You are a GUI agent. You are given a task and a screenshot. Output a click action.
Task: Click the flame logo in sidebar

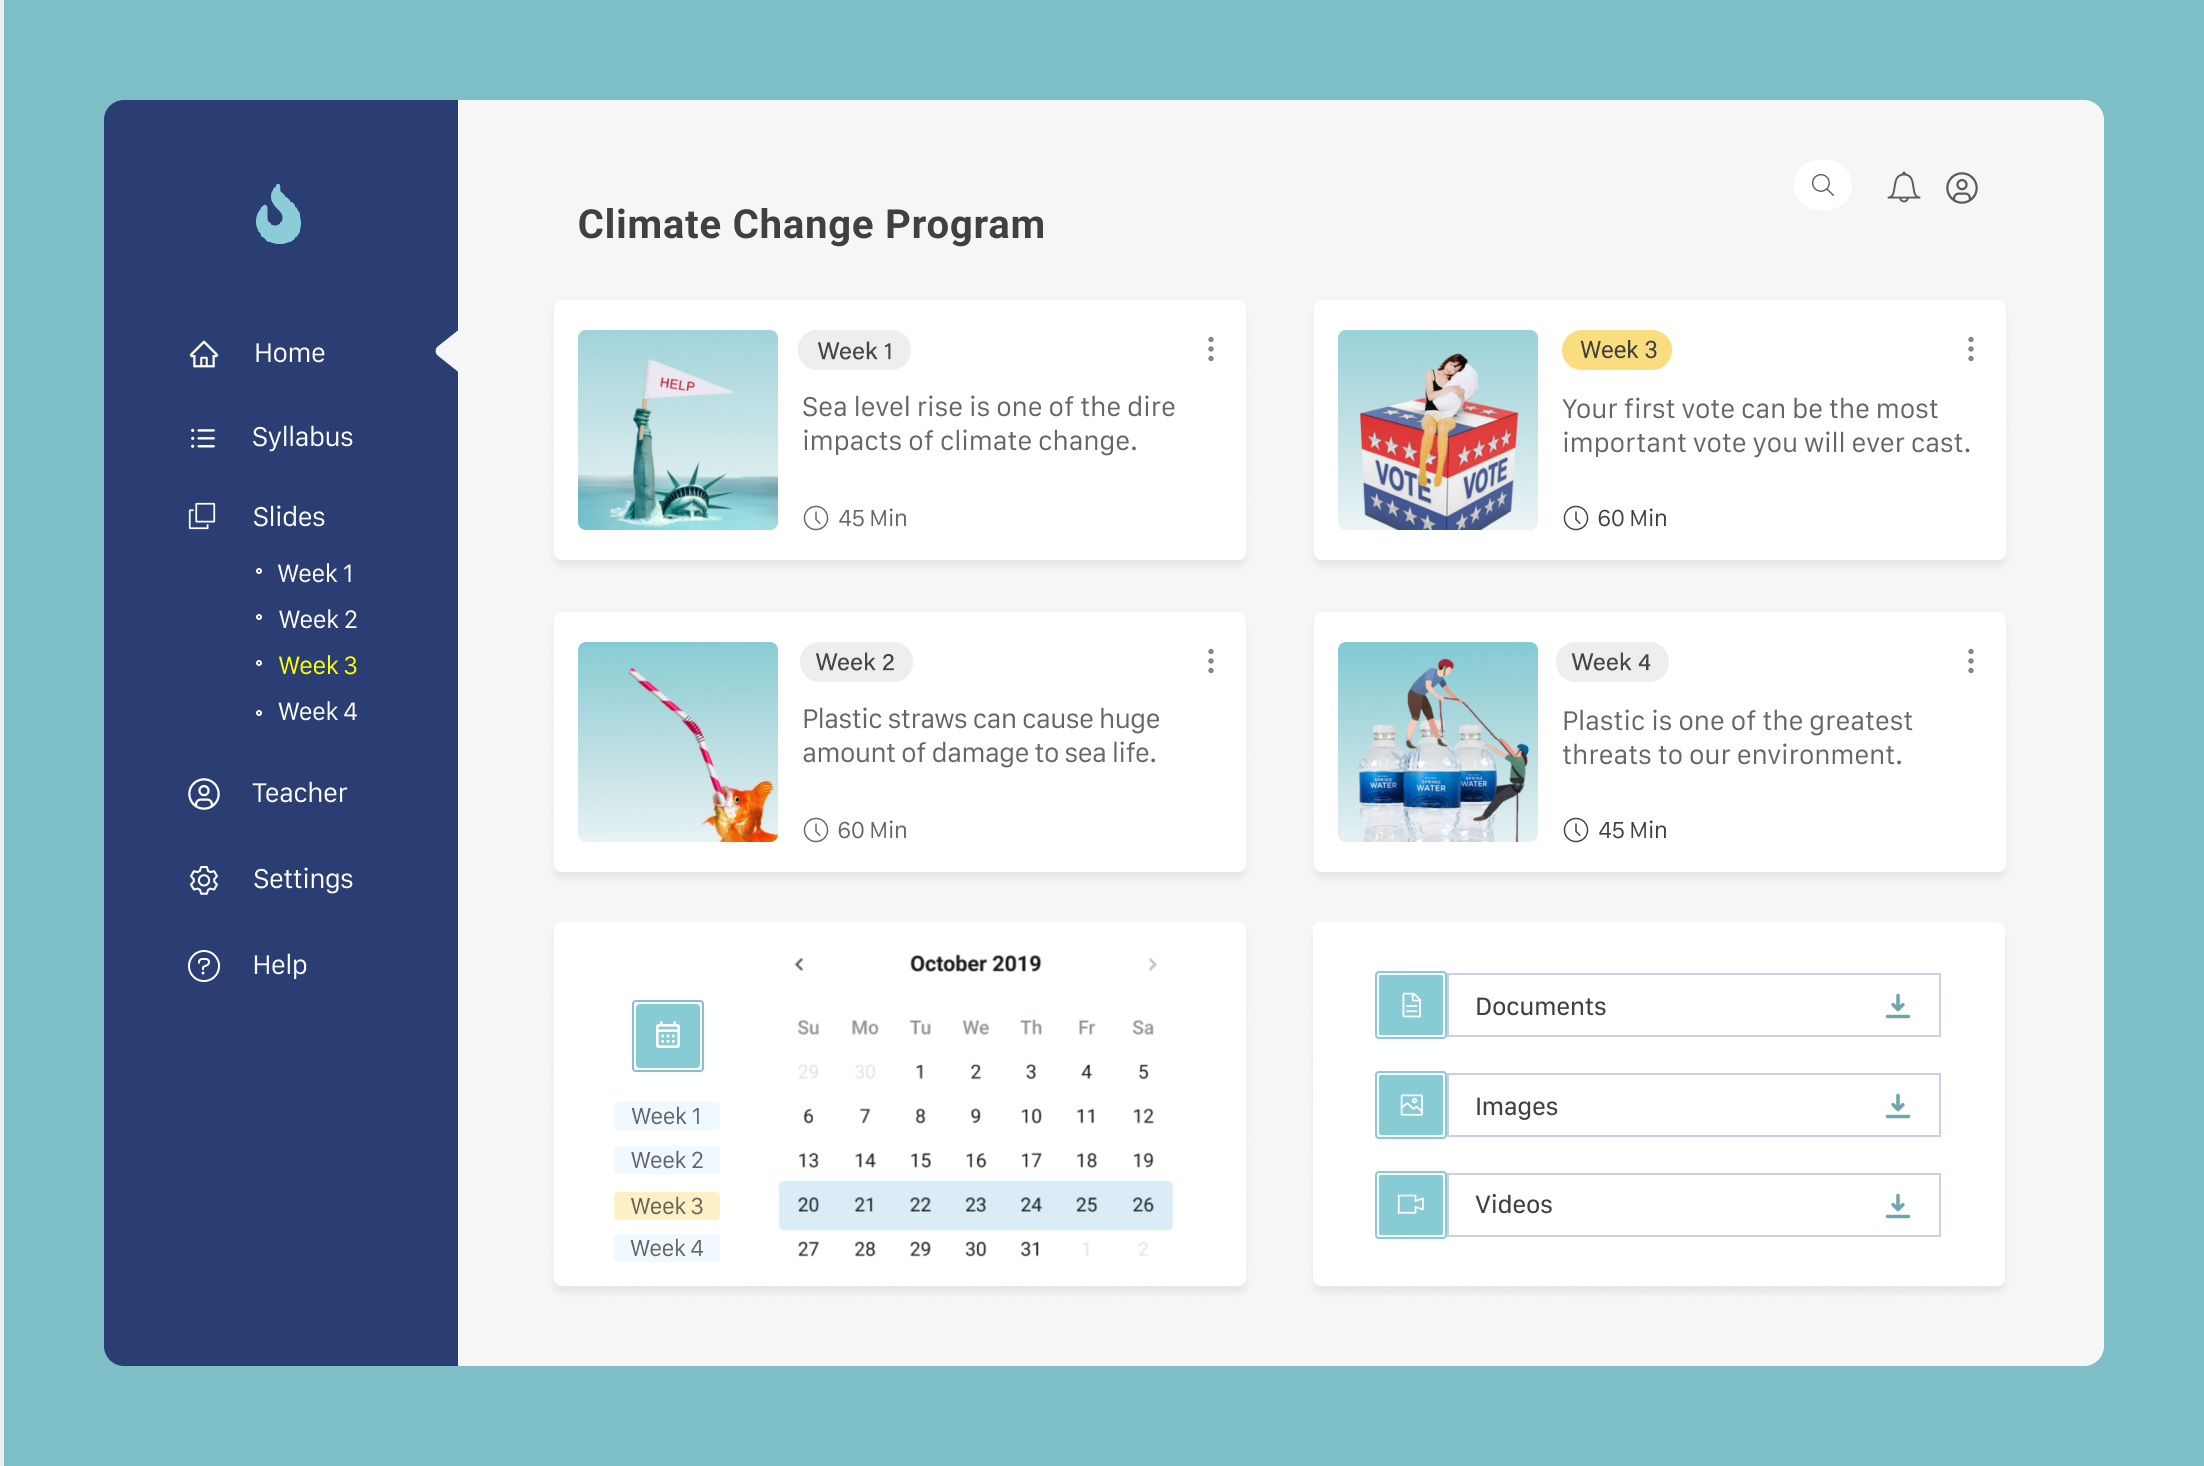[x=278, y=214]
